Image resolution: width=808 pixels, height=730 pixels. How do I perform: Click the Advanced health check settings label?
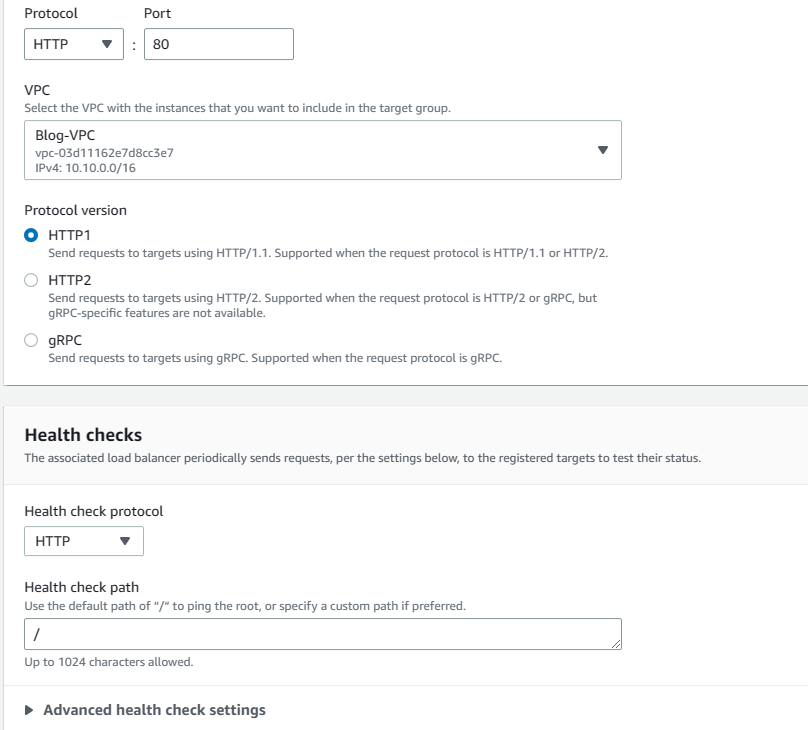click(x=154, y=710)
